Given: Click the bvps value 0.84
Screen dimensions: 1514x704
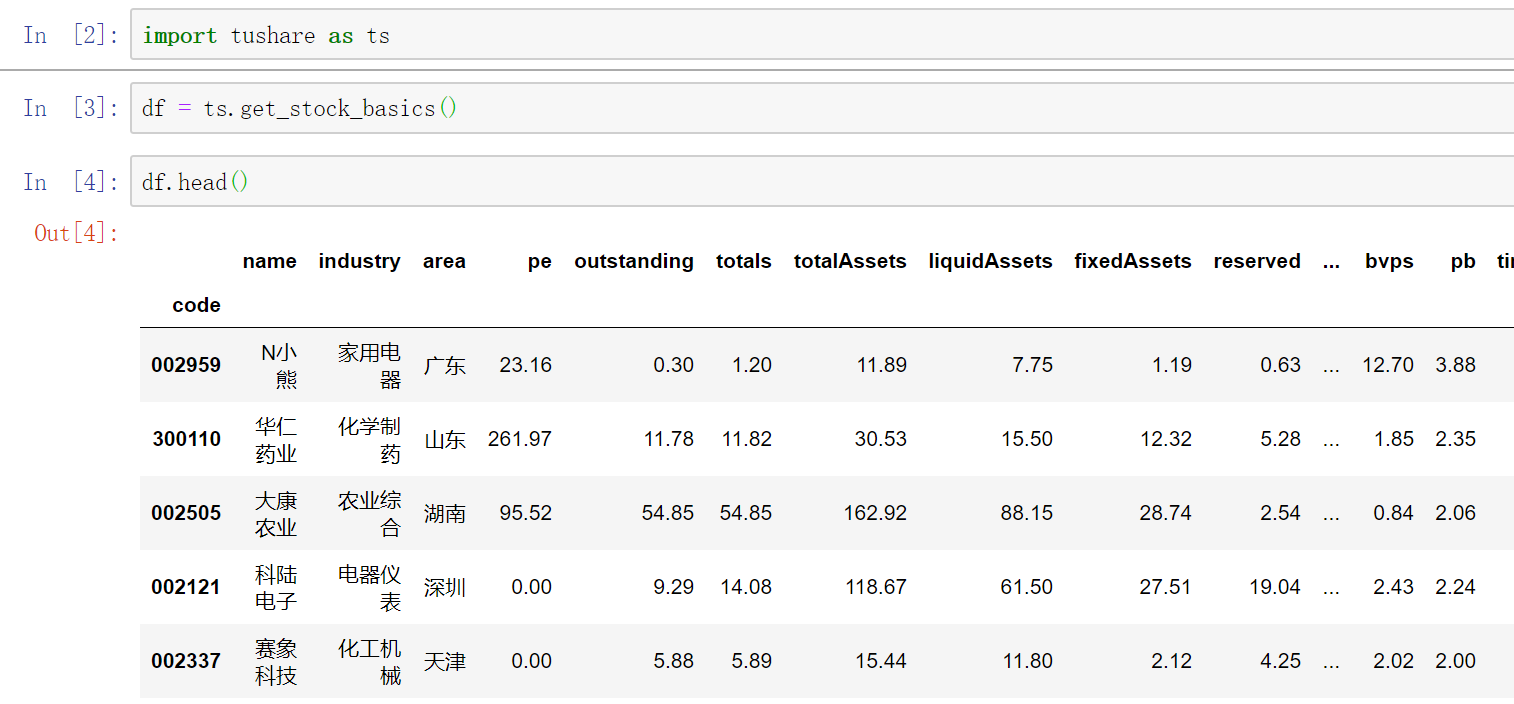Looking at the screenshot, I should click(x=1394, y=513).
